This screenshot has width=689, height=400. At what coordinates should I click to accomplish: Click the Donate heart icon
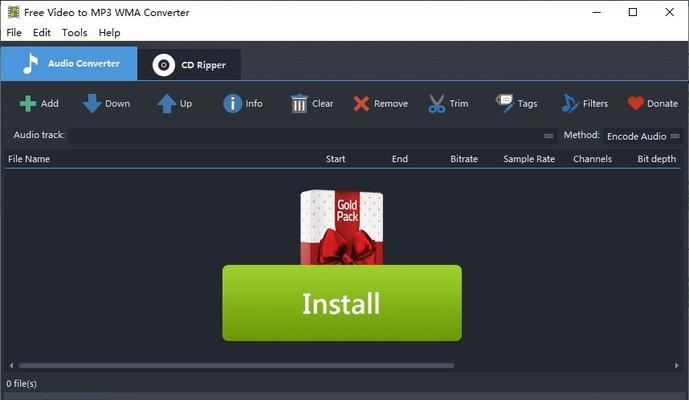(635, 104)
